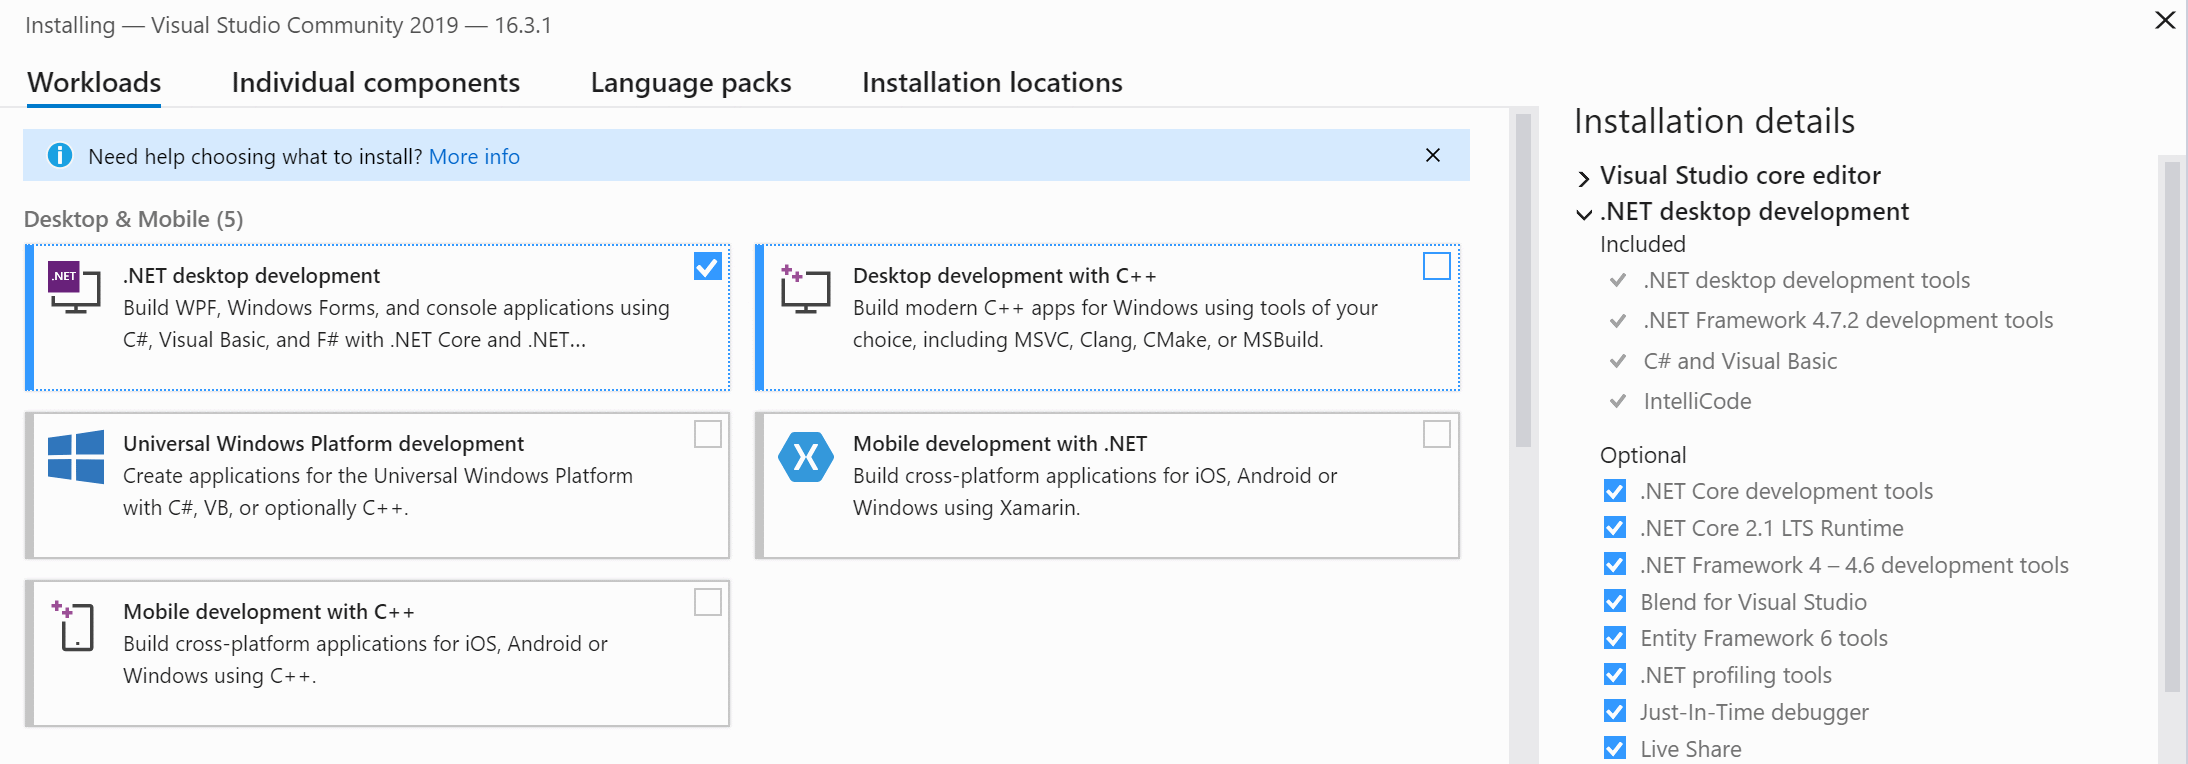
Task: Click the Mobile development with C++ icon
Action: tap(75, 626)
